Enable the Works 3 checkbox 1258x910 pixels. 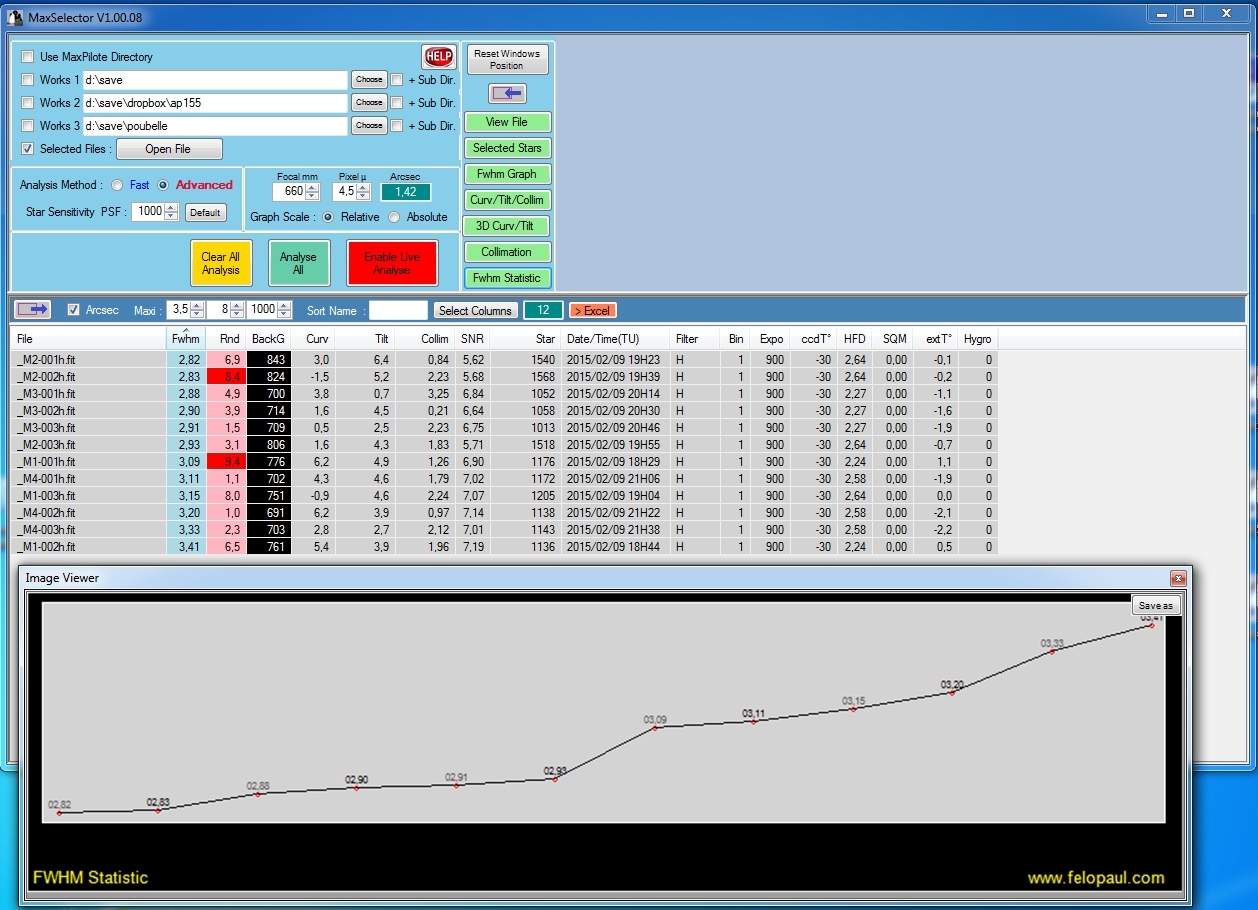[28, 125]
